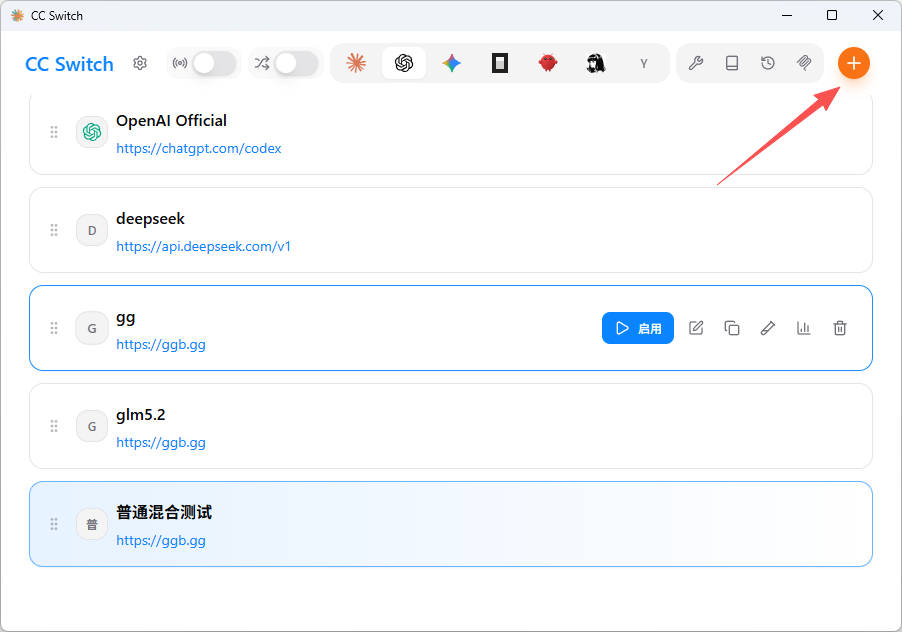The height and width of the screenshot is (632, 902).
Task: Click the deepseek D avatar
Action: pos(92,230)
